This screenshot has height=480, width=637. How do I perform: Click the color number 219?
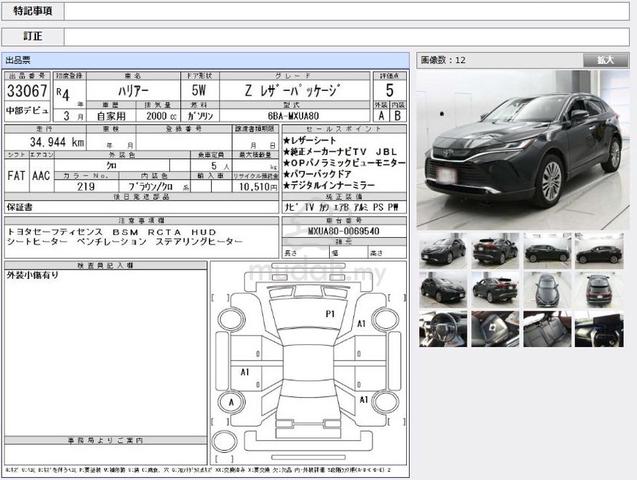click(x=86, y=186)
